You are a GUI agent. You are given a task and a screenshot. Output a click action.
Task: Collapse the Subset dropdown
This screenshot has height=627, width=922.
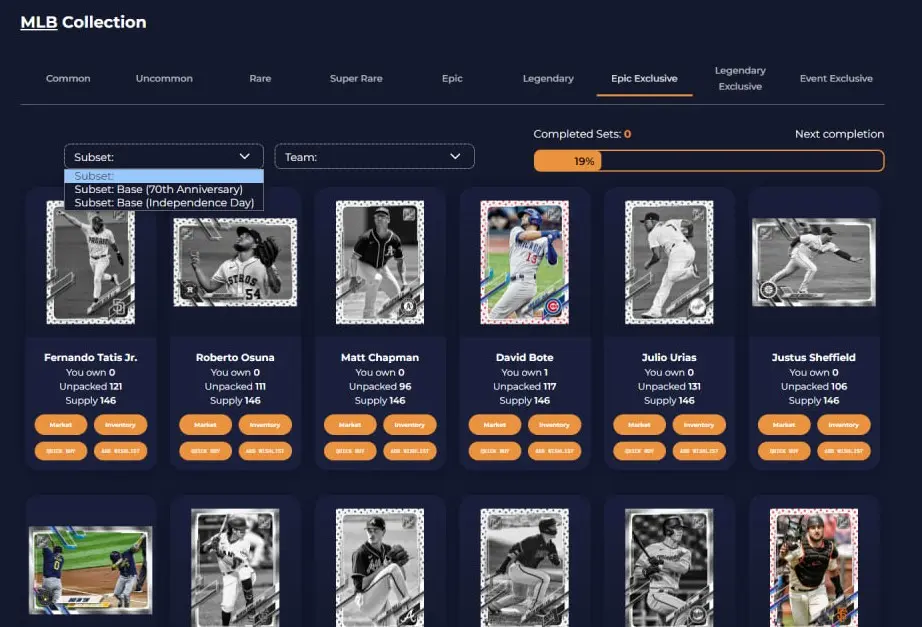[163, 156]
